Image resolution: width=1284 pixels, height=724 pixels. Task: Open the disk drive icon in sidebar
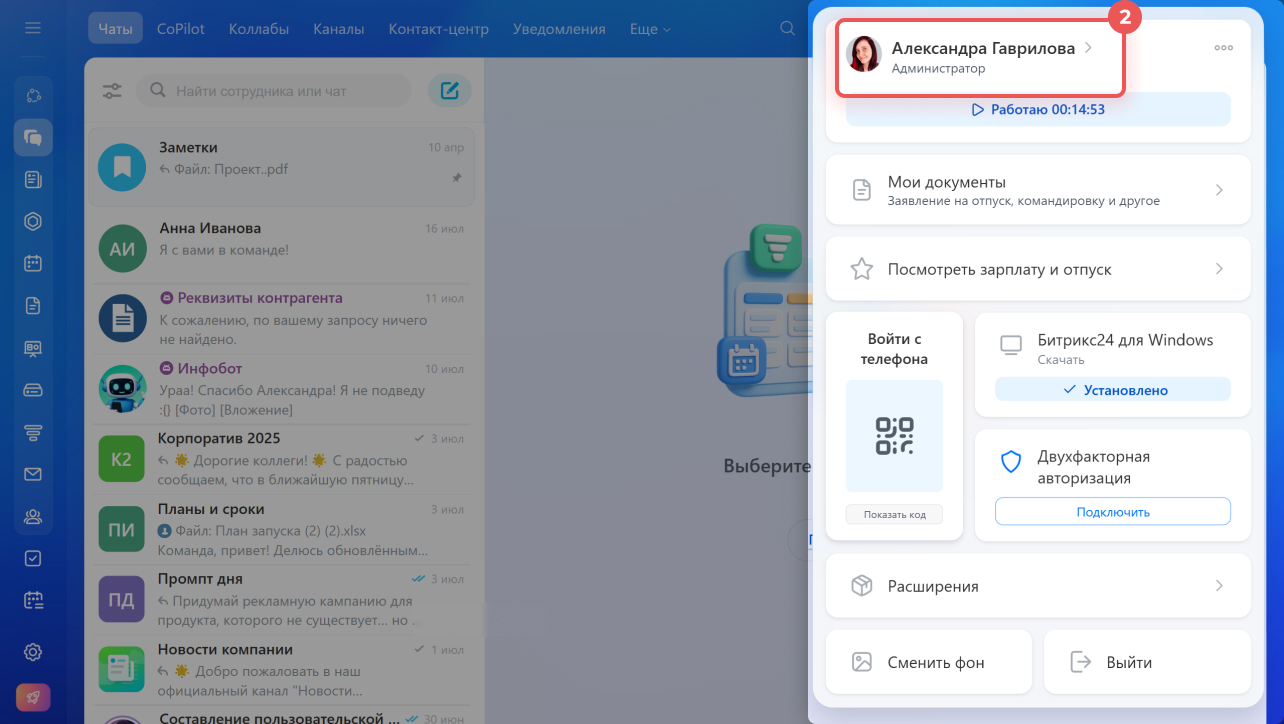[33, 390]
